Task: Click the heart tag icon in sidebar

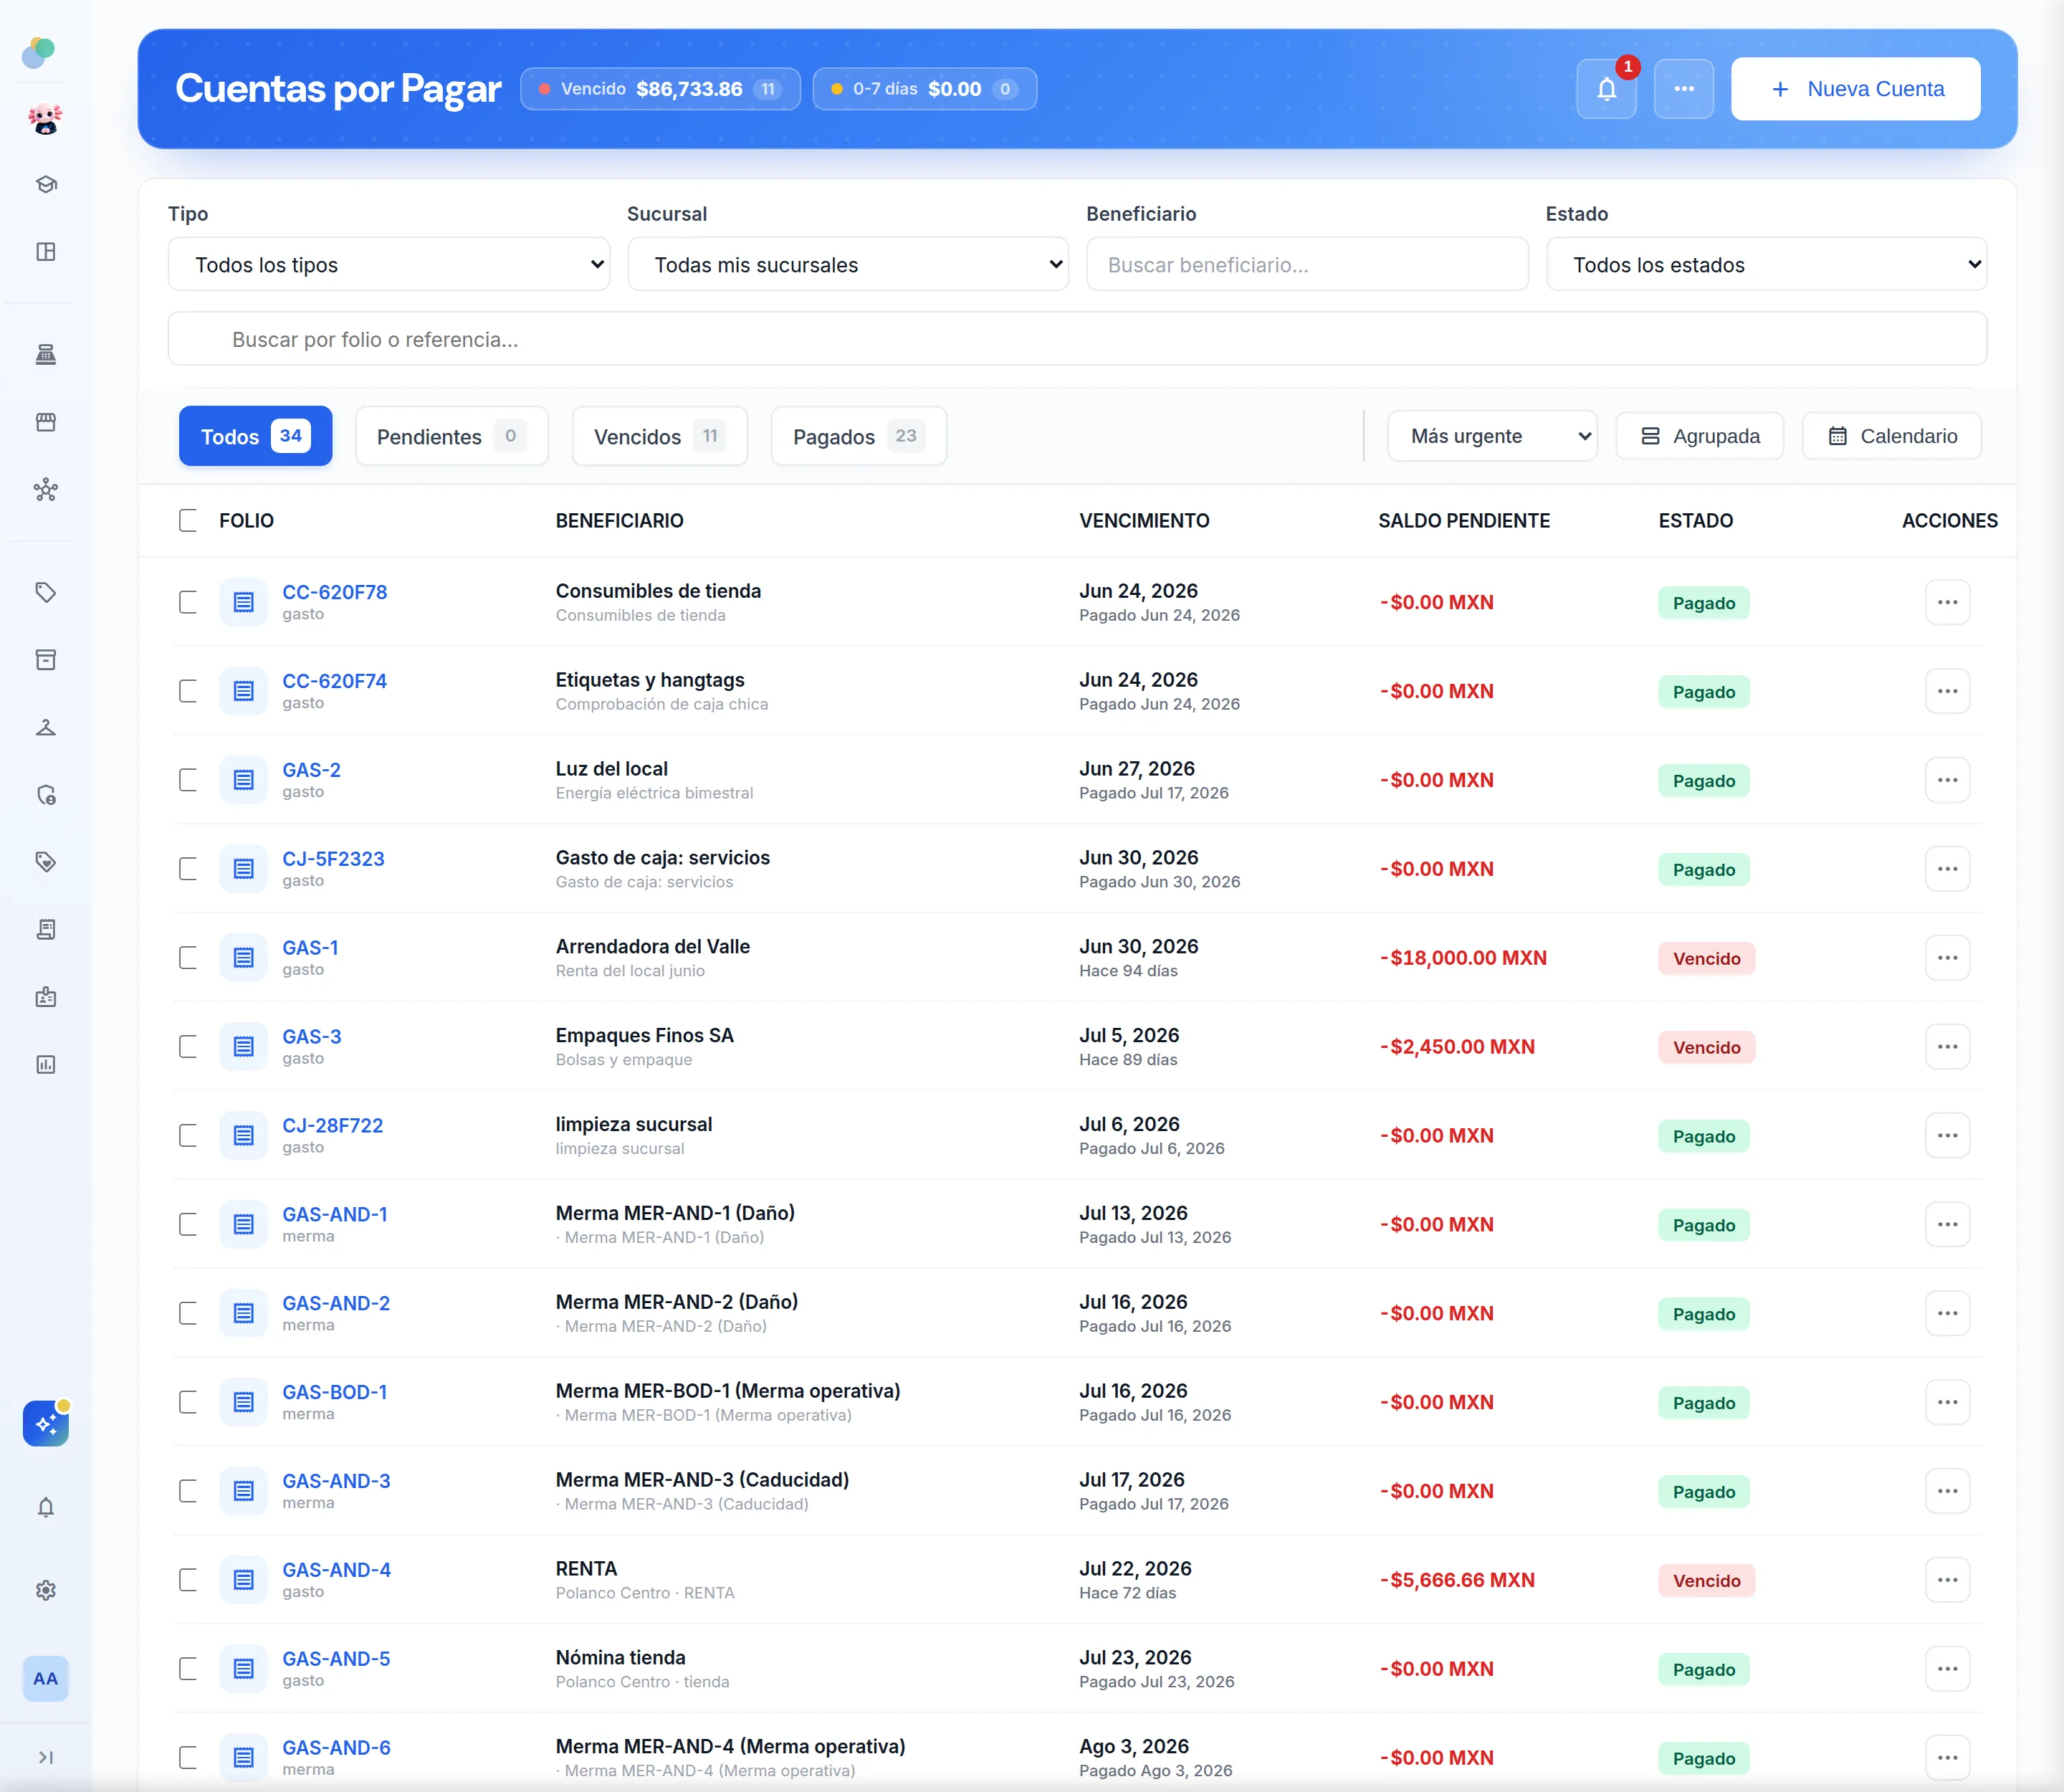Action: coord(46,862)
